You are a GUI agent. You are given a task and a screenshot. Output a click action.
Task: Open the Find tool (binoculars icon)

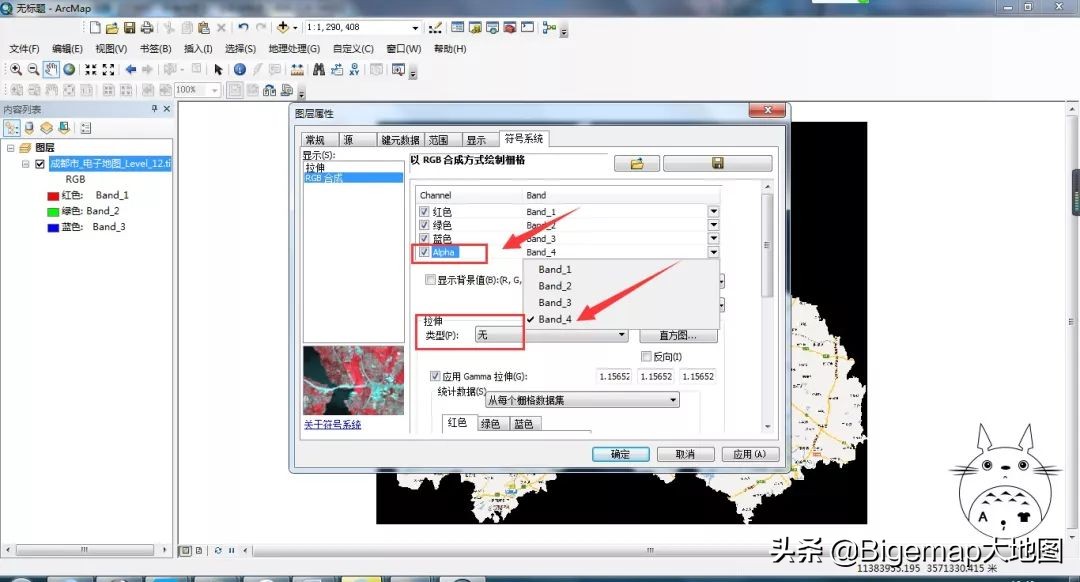319,69
